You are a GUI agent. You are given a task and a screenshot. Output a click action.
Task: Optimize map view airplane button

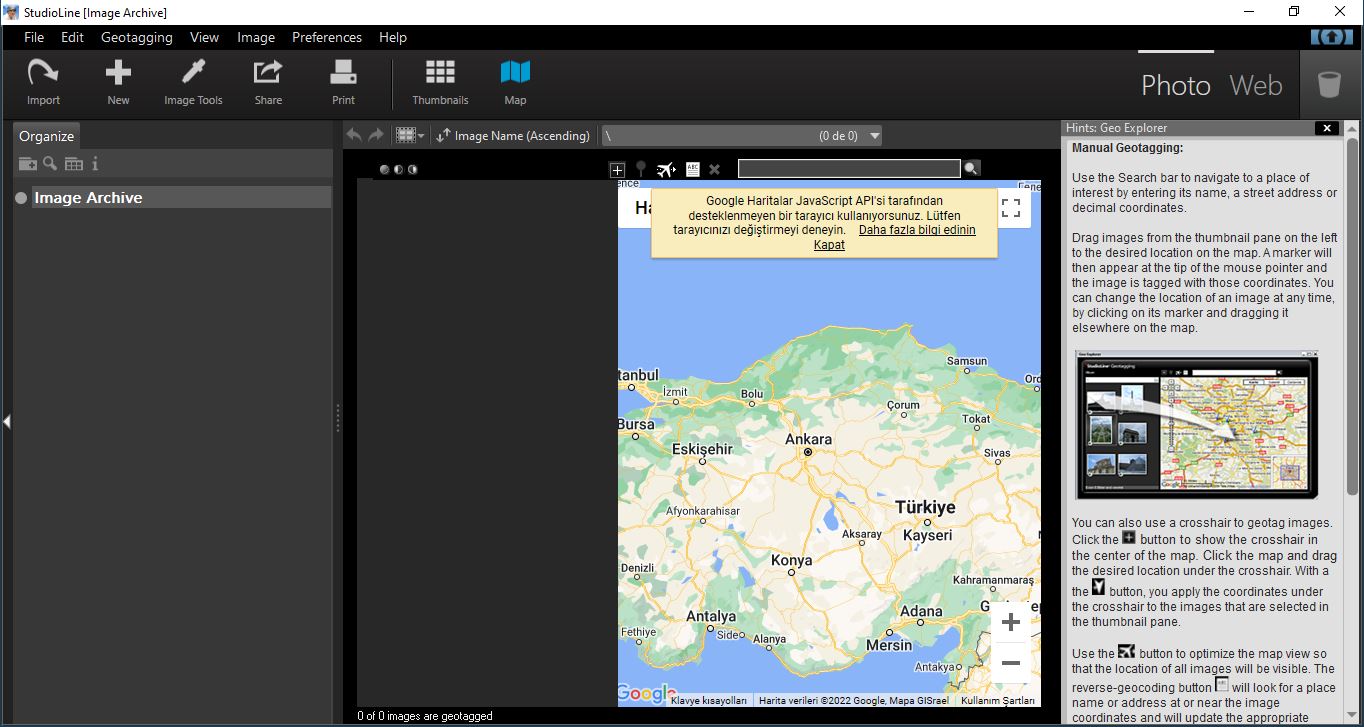tap(666, 170)
